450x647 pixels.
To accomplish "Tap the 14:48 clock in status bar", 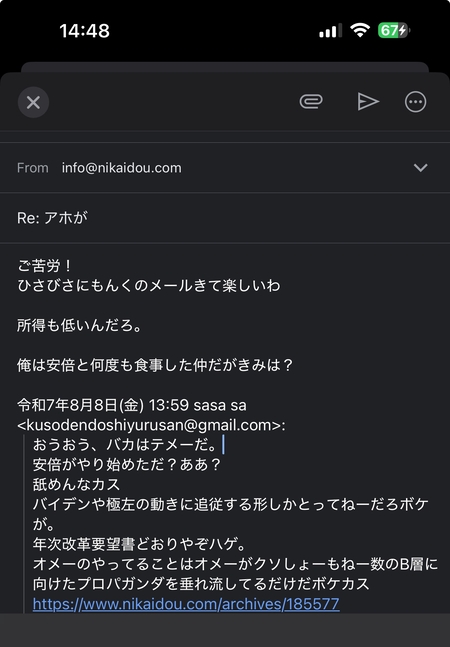I will 85,31.
